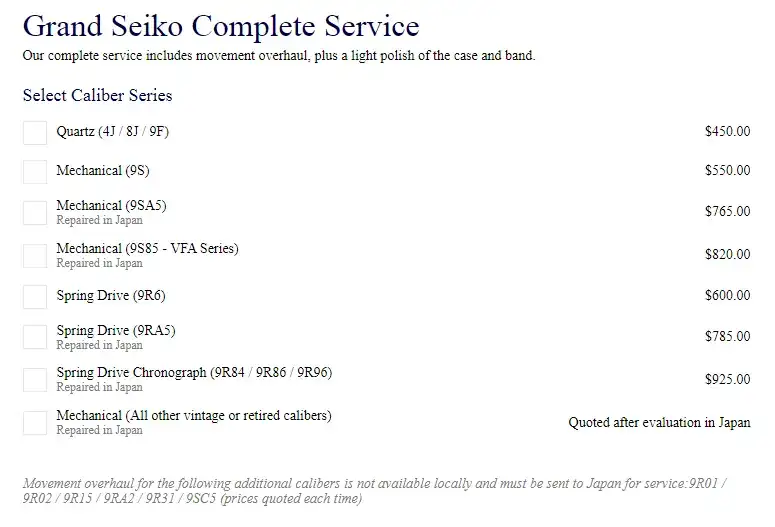The width and height of the screenshot is (775, 527).
Task: Click the $820.00 VFA Series price
Action: point(727,255)
